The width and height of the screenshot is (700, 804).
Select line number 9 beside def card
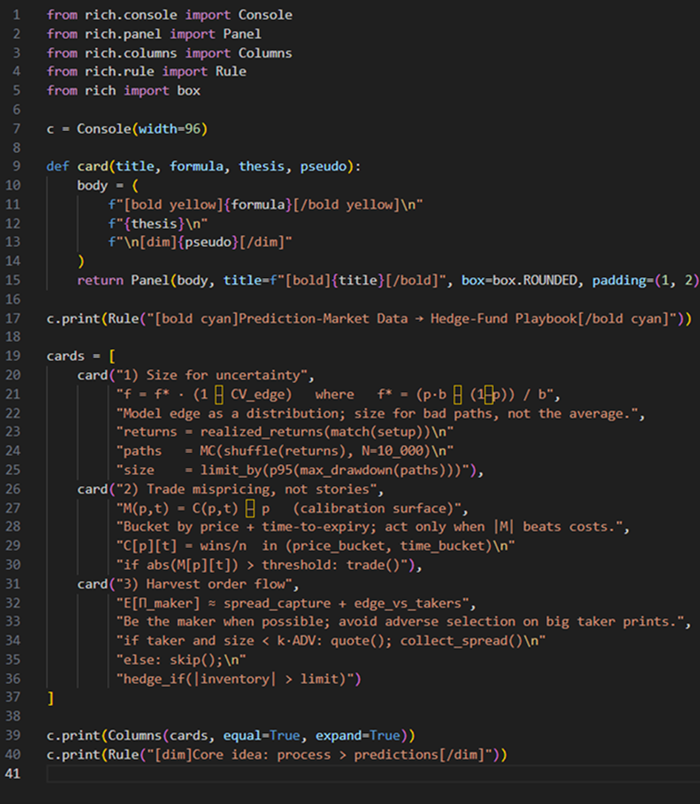pyautogui.click(x=16, y=167)
